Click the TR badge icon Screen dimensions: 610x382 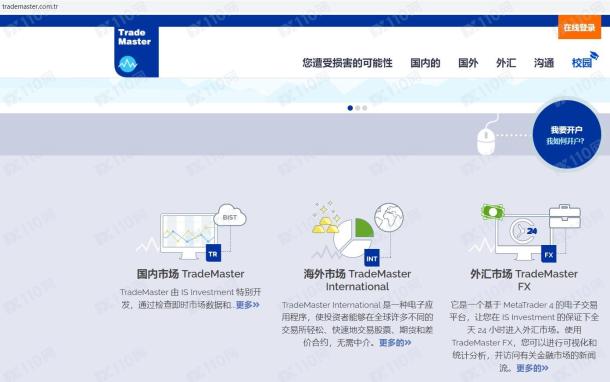(213, 254)
